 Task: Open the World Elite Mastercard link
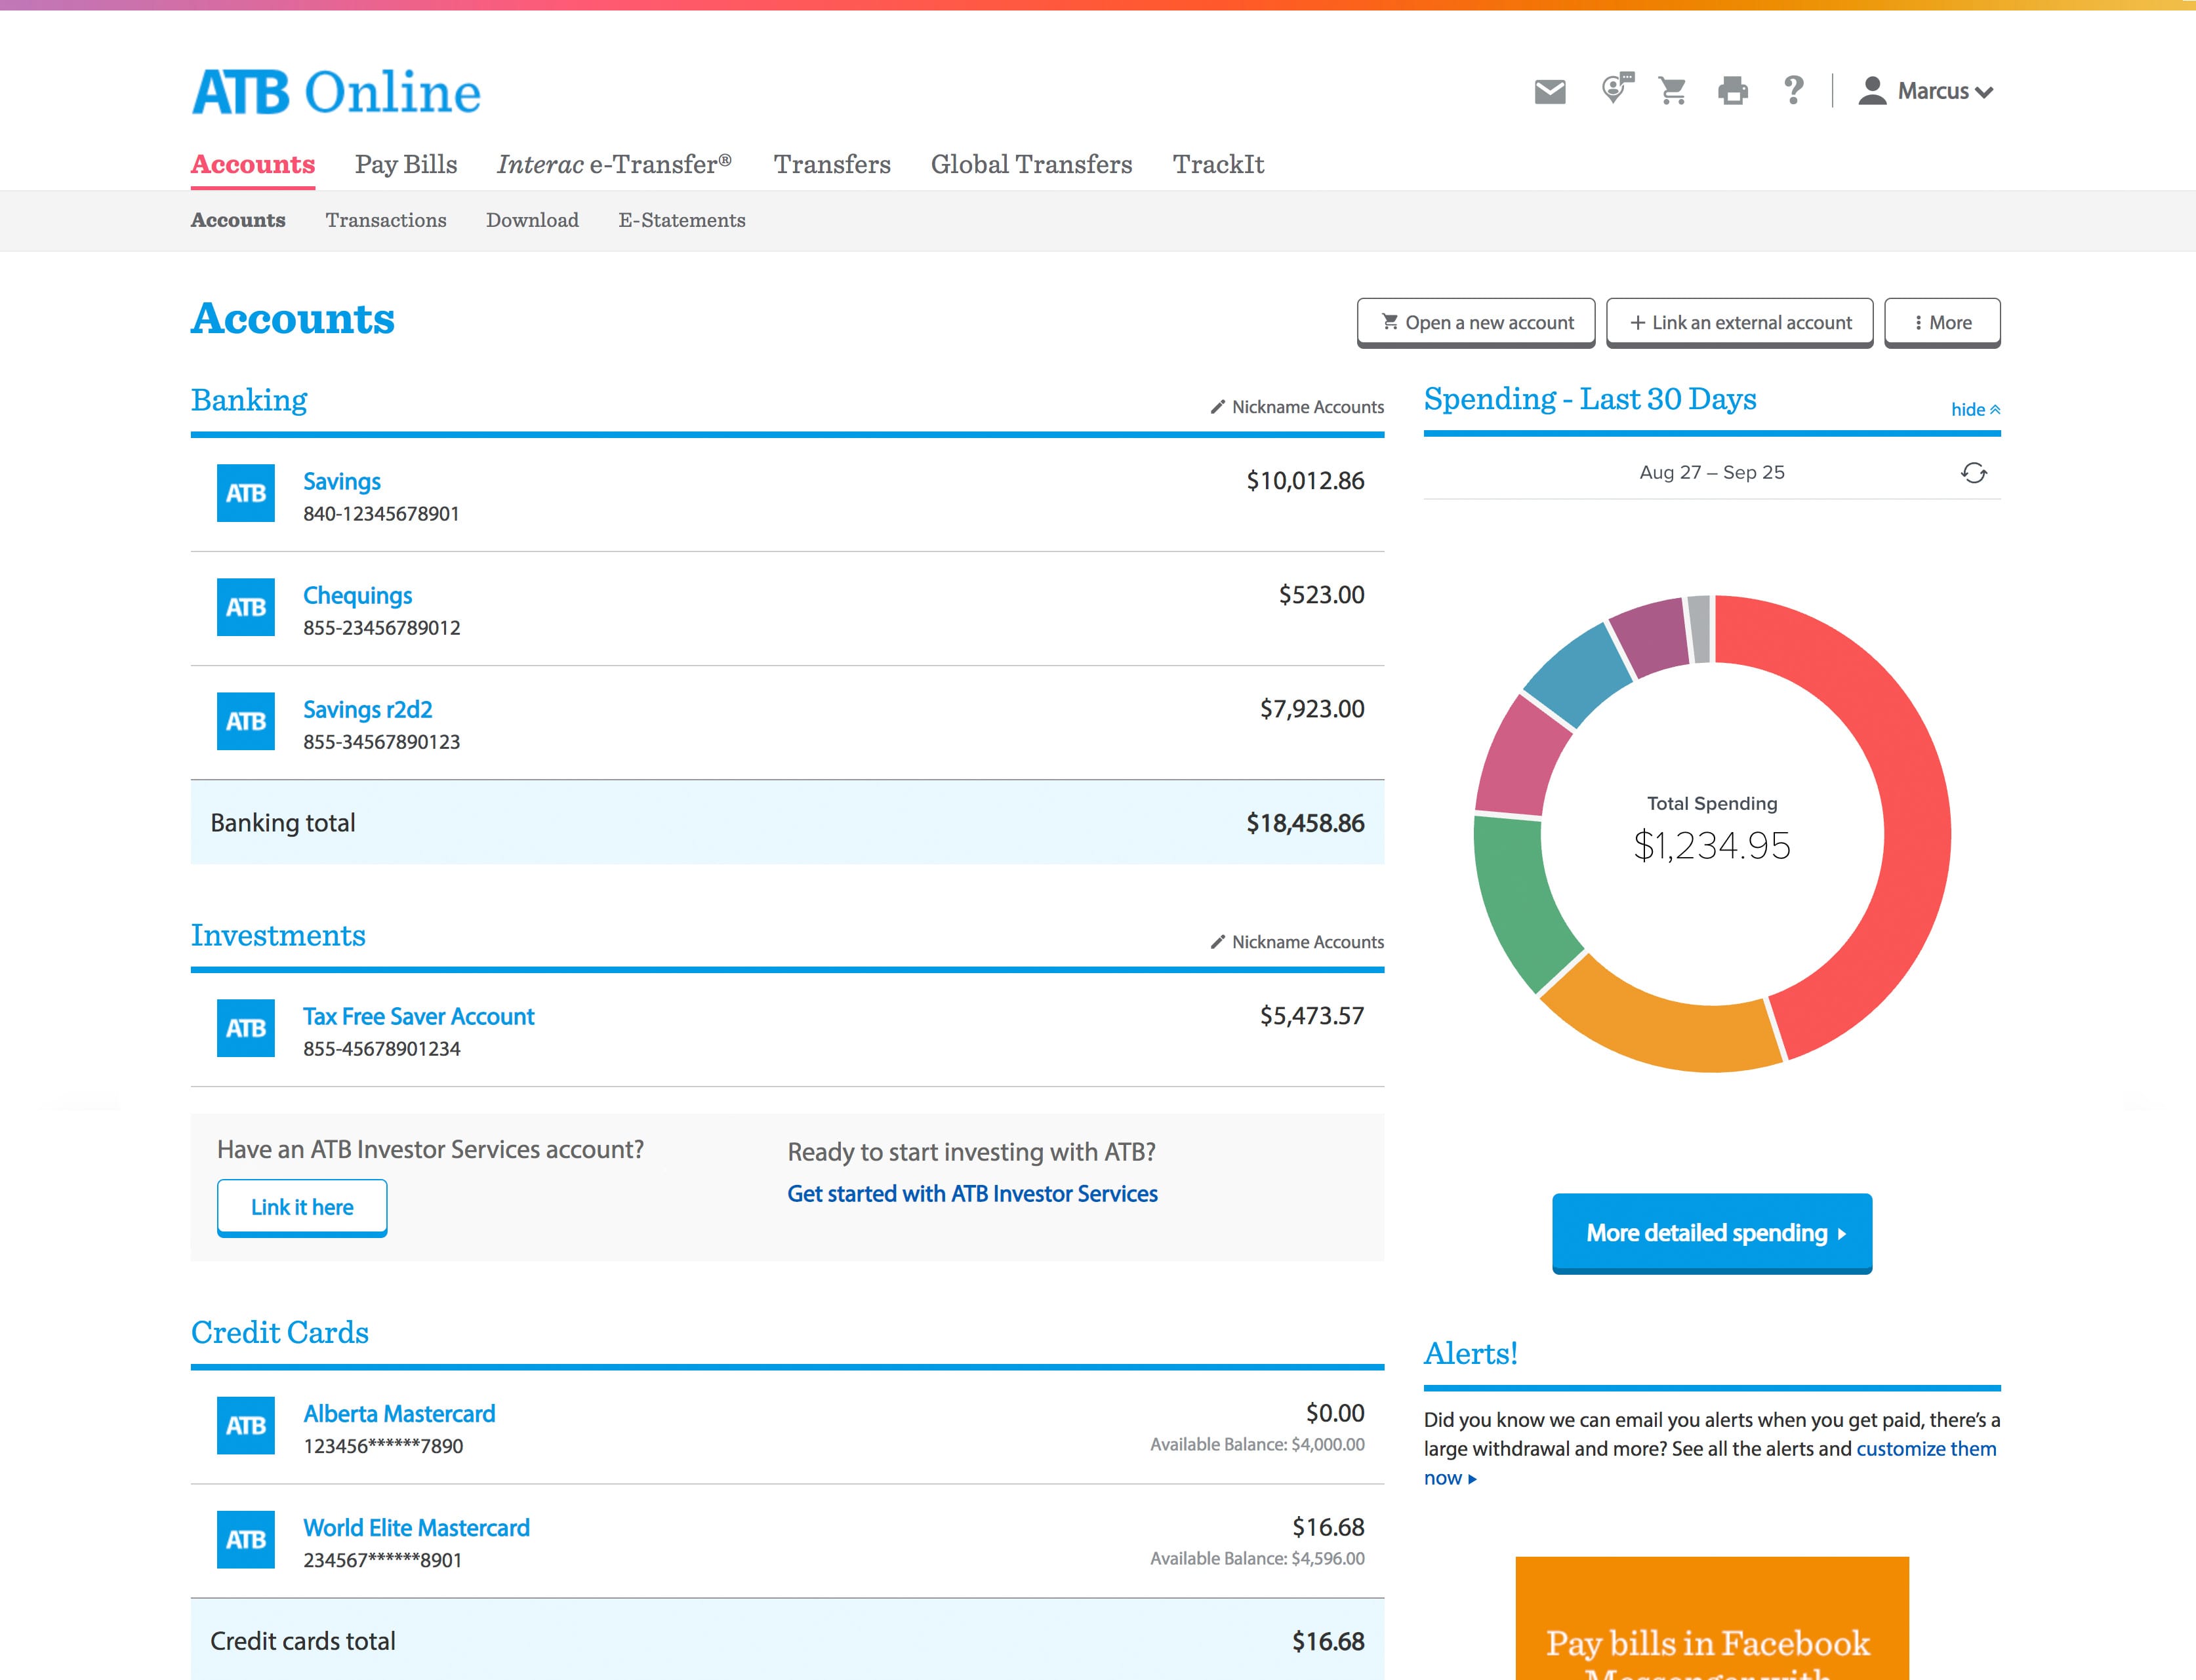click(x=416, y=1527)
